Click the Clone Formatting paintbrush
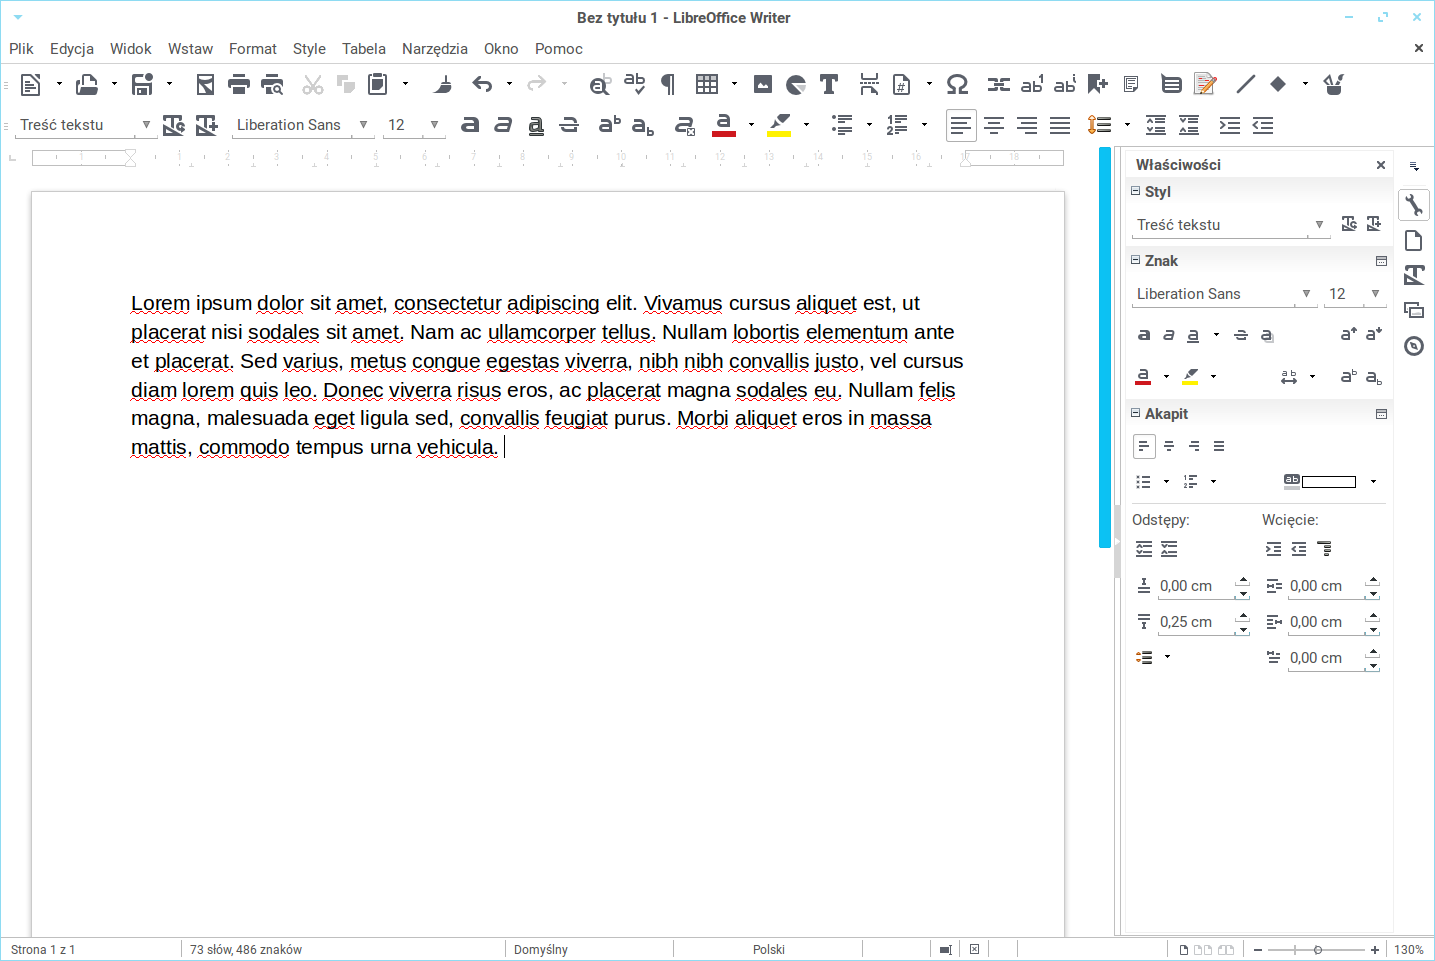The image size is (1435, 961). pos(443,84)
